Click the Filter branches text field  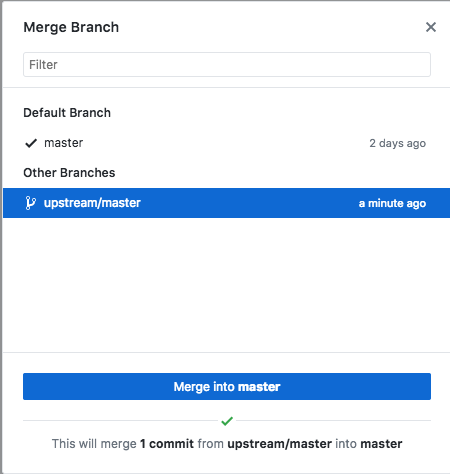pyautogui.click(x=227, y=64)
